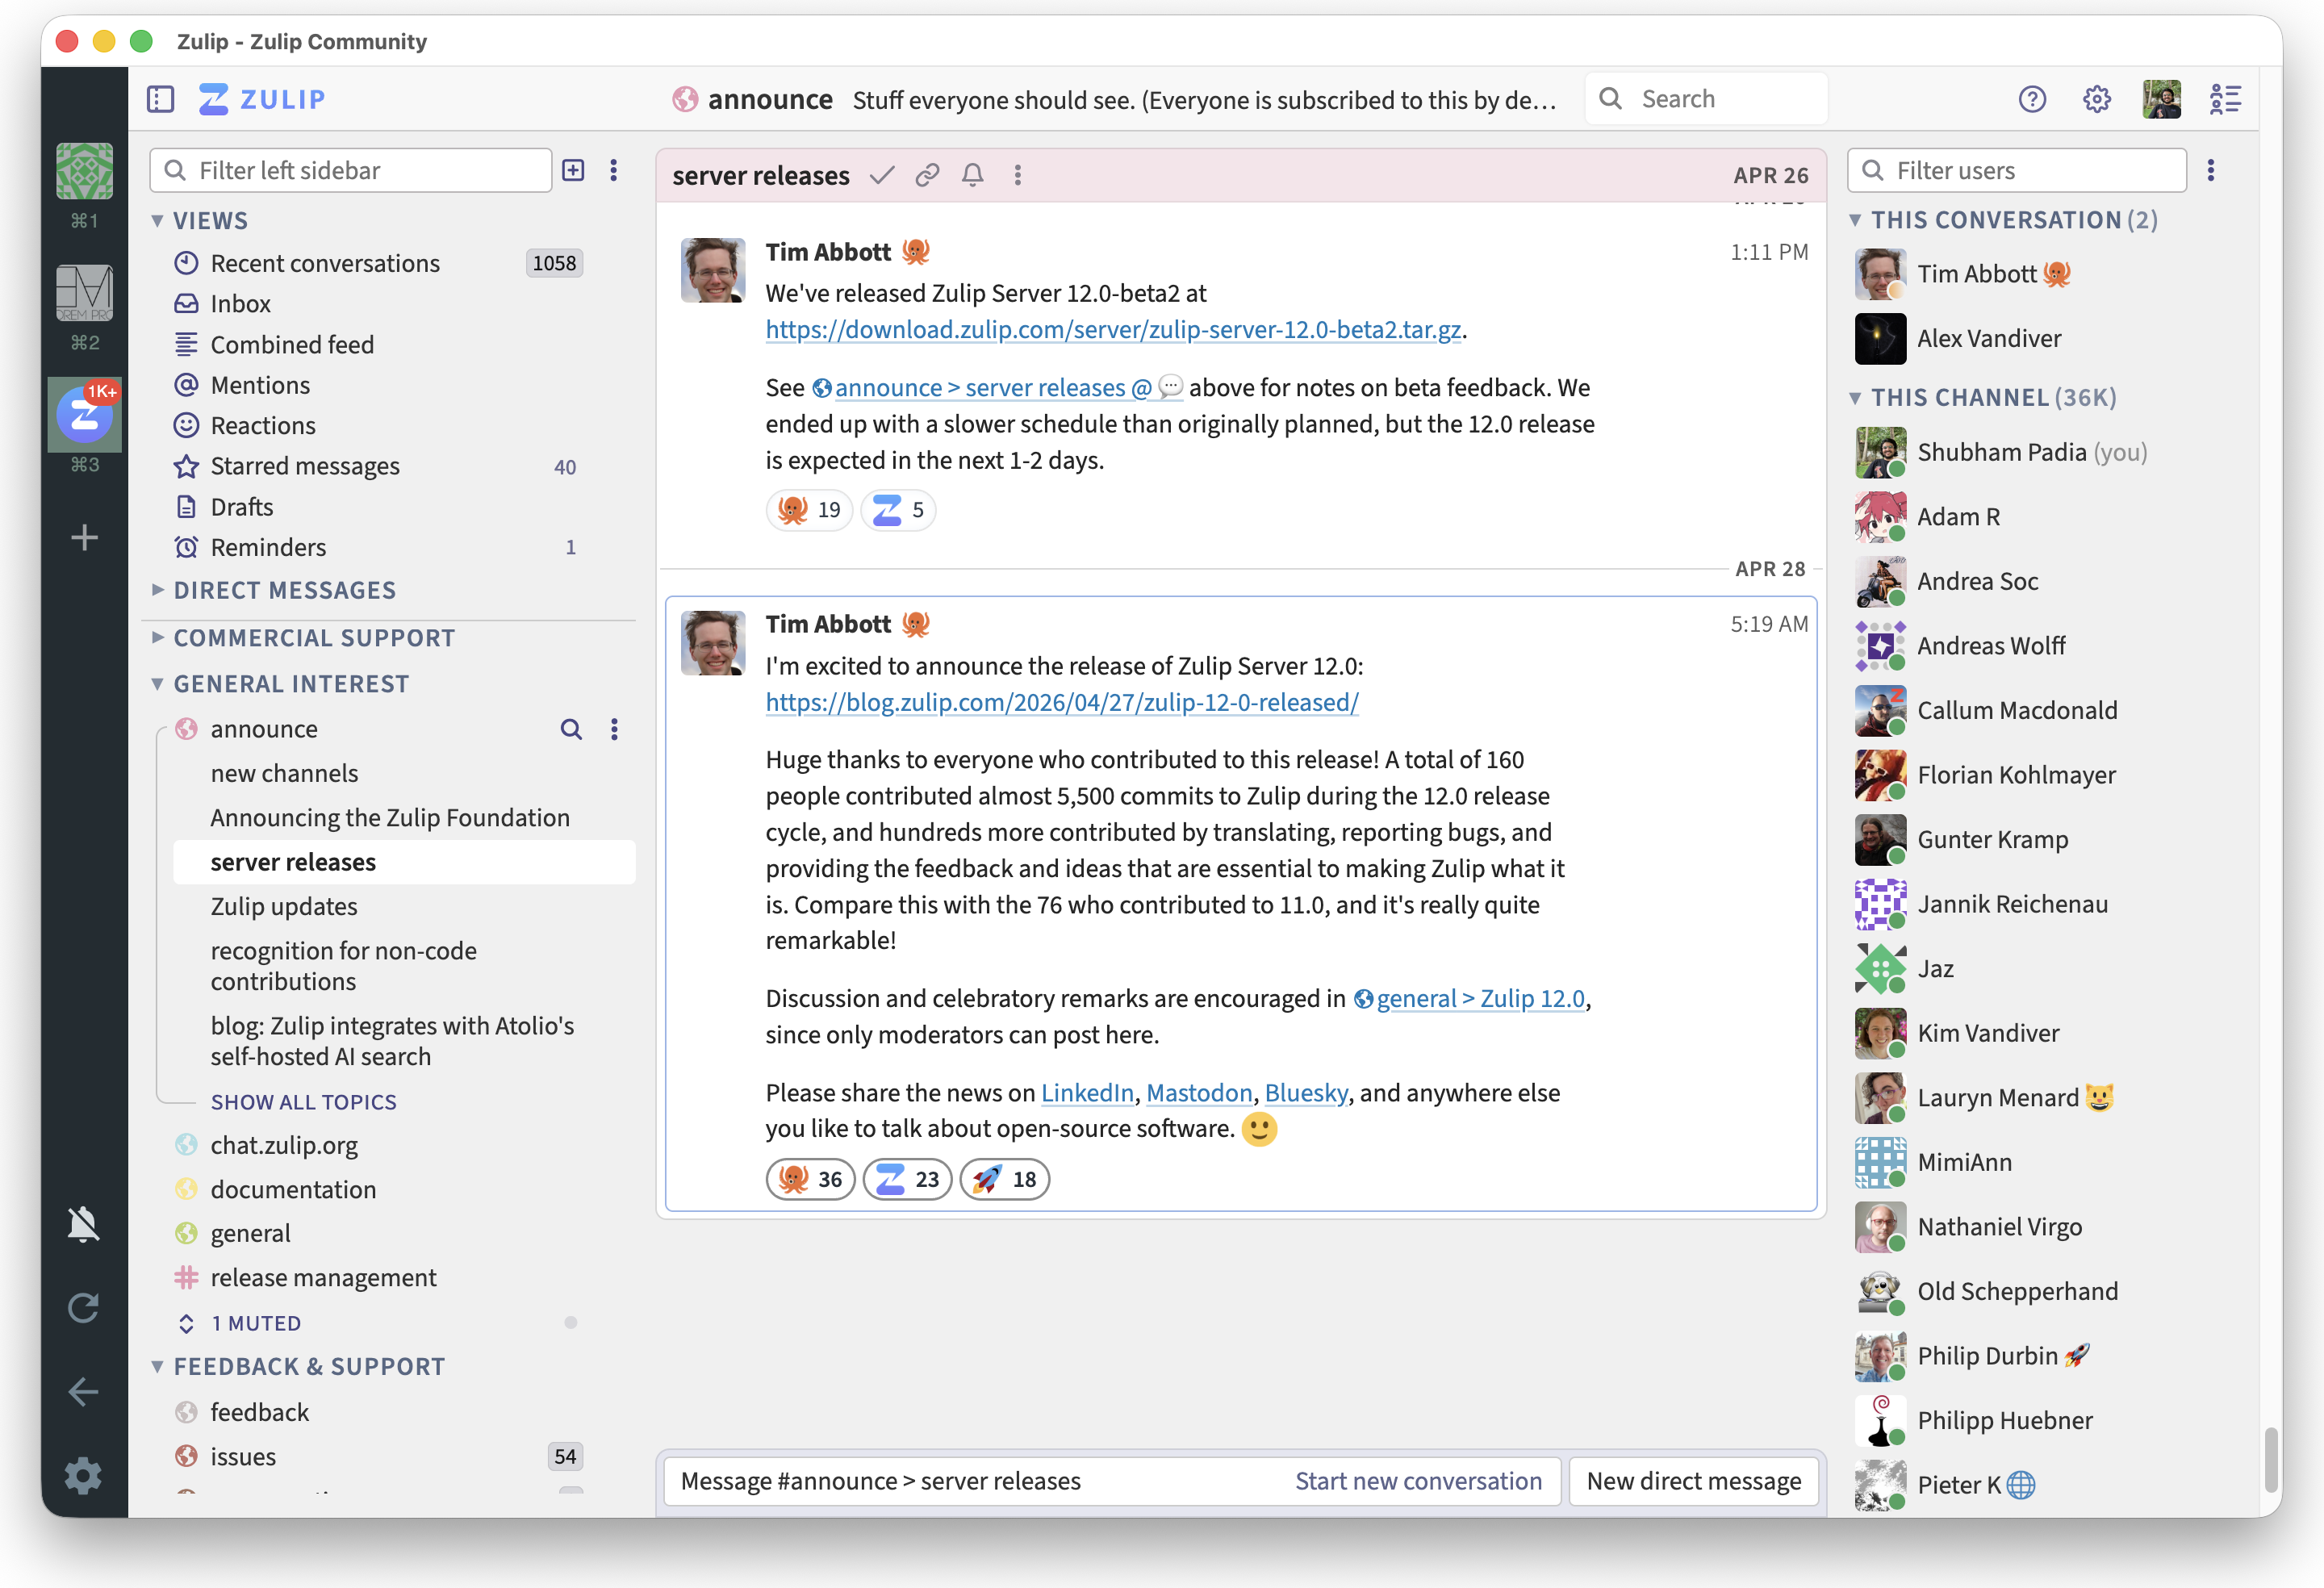Viewport: 2324px width, 1588px height.
Task: Toggle the user list sidebar icon
Action: 2225,99
